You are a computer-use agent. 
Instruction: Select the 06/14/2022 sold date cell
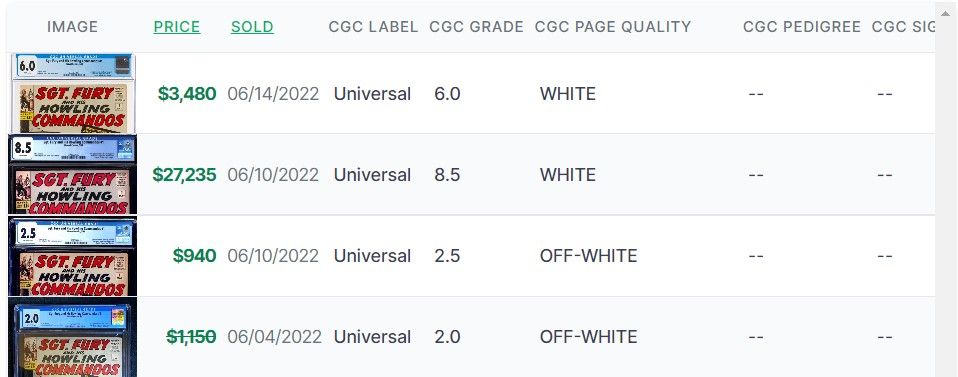pos(273,93)
